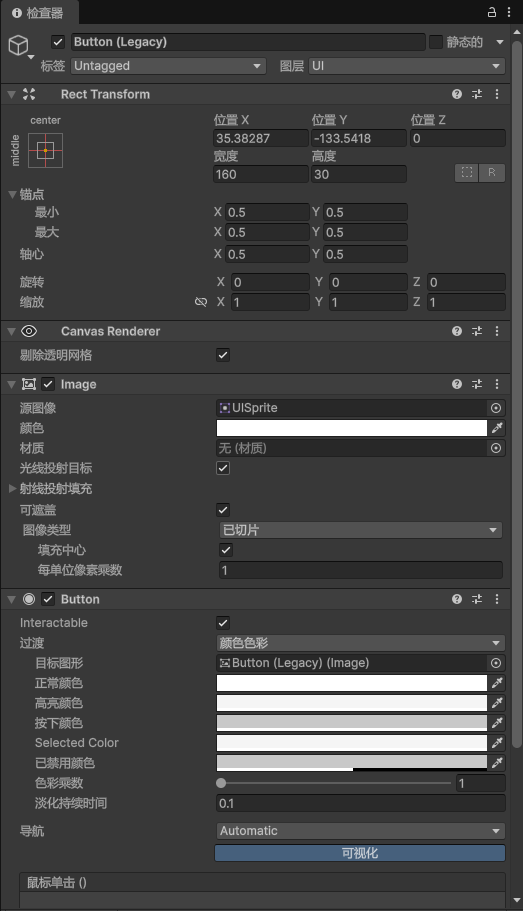
Task: Open Button component three-dot menu
Action: (x=497, y=599)
